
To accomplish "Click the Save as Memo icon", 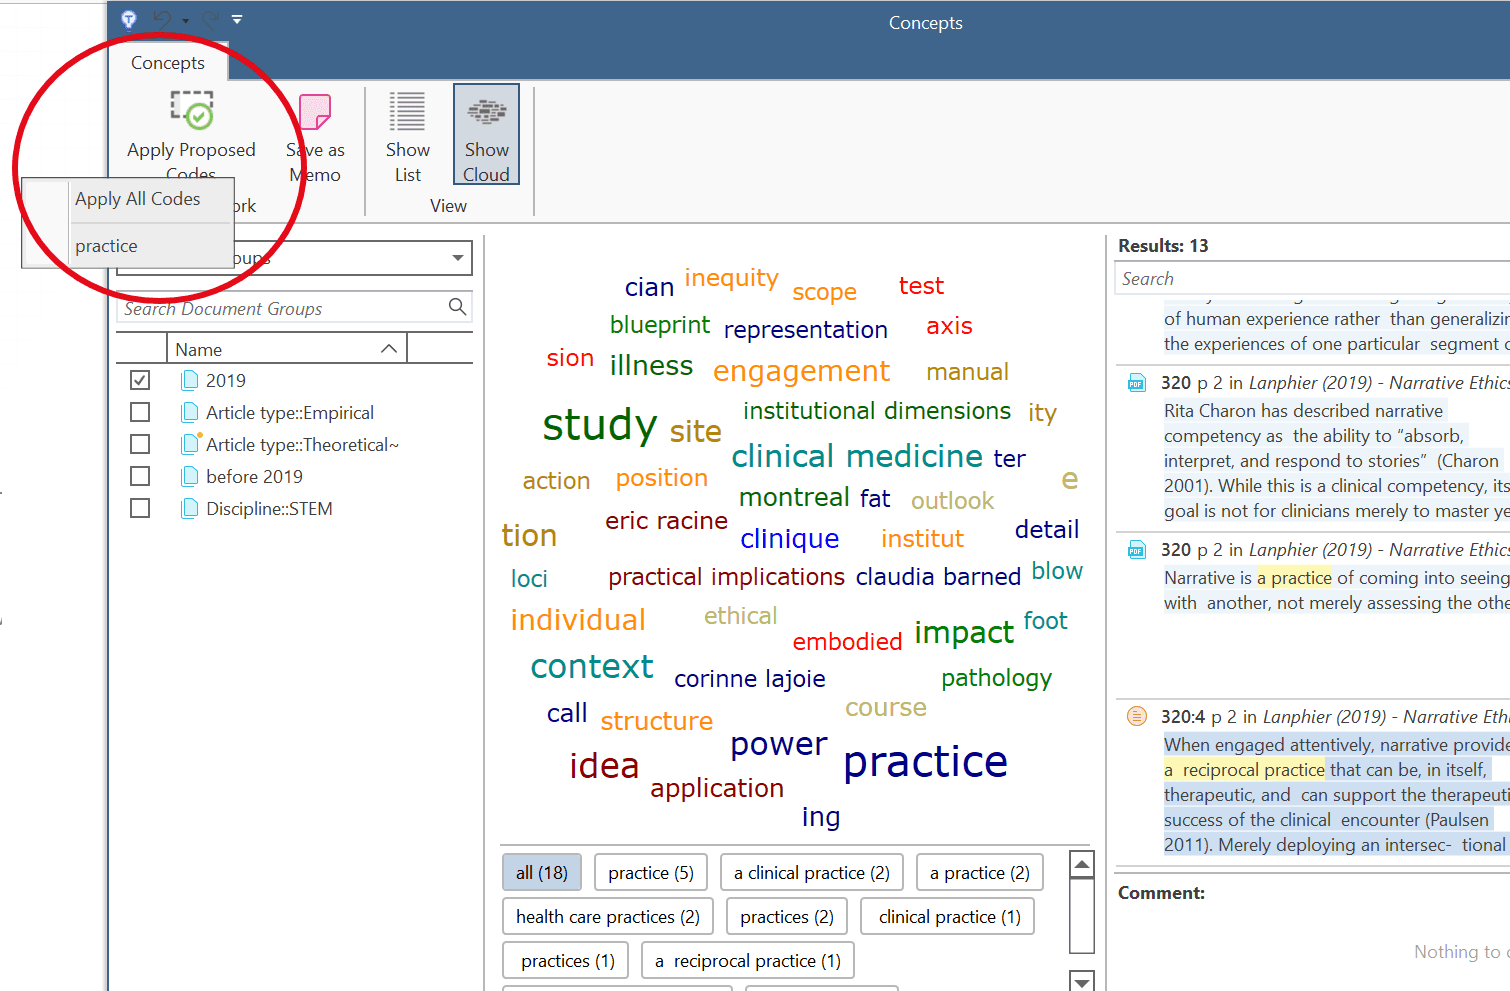I will point(315,113).
